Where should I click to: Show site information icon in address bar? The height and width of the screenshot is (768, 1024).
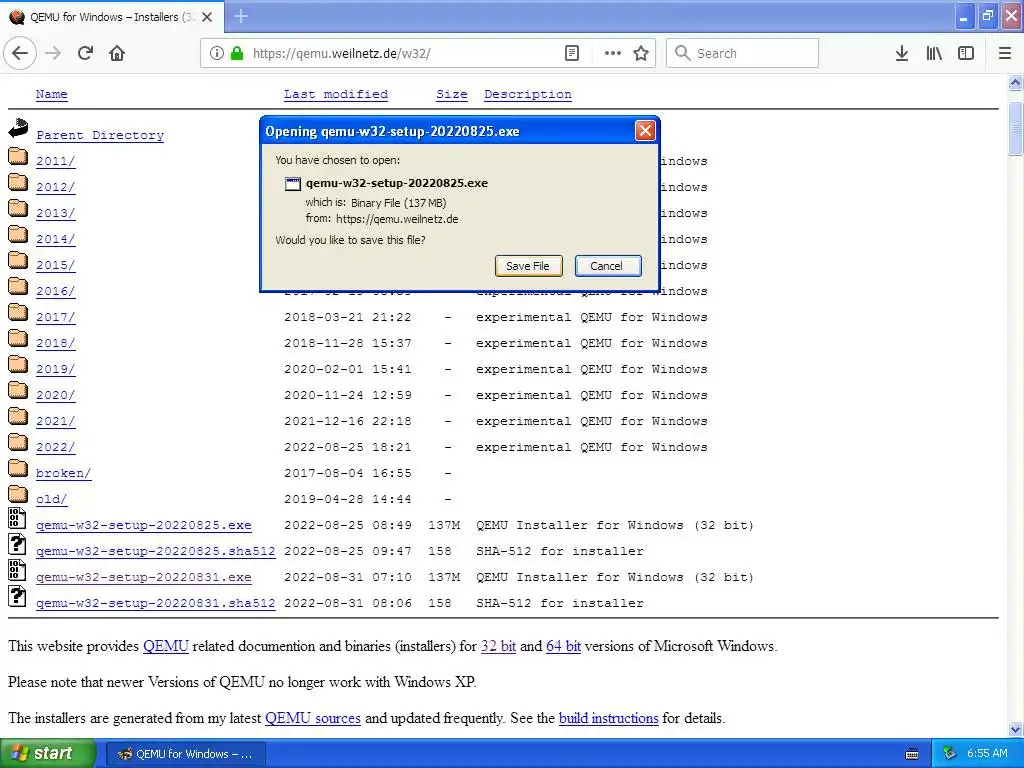tap(217, 54)
